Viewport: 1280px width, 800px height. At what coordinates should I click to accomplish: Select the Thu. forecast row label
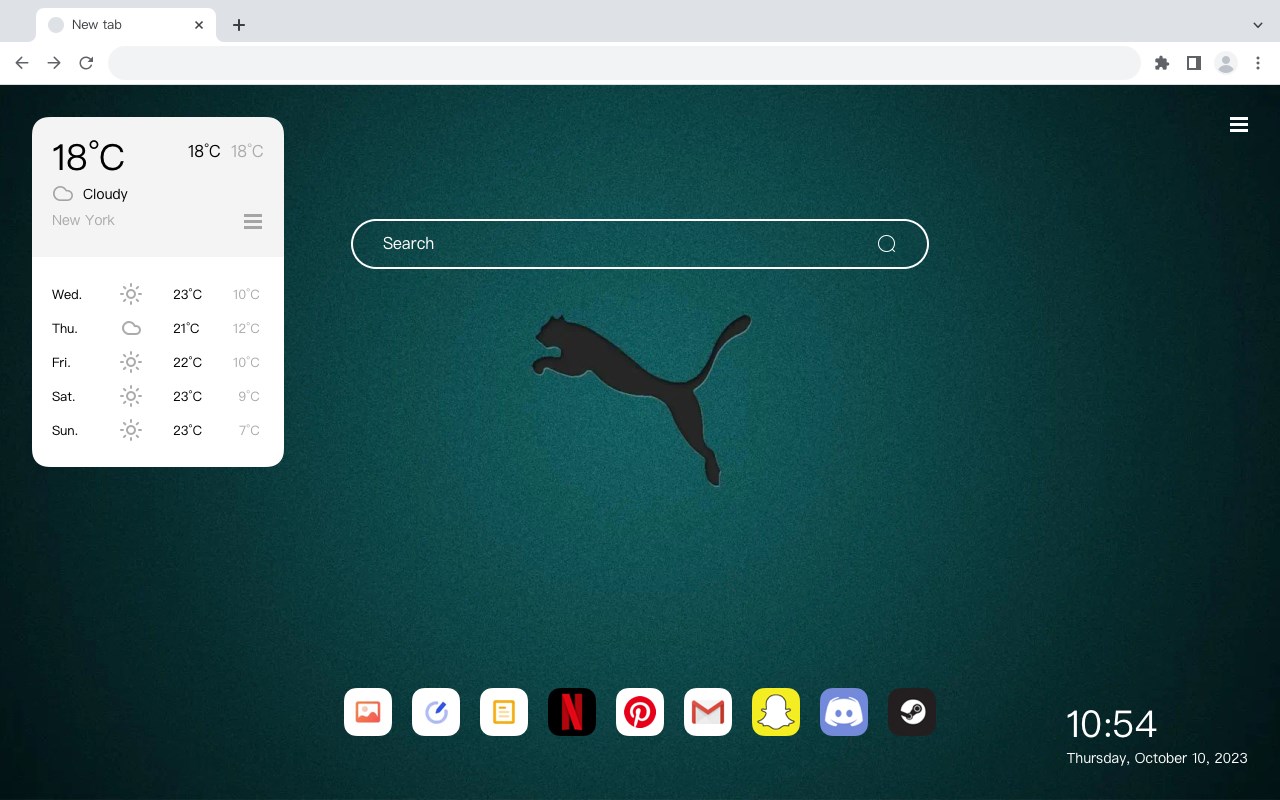pyautogui.click(x=65, y=329)
